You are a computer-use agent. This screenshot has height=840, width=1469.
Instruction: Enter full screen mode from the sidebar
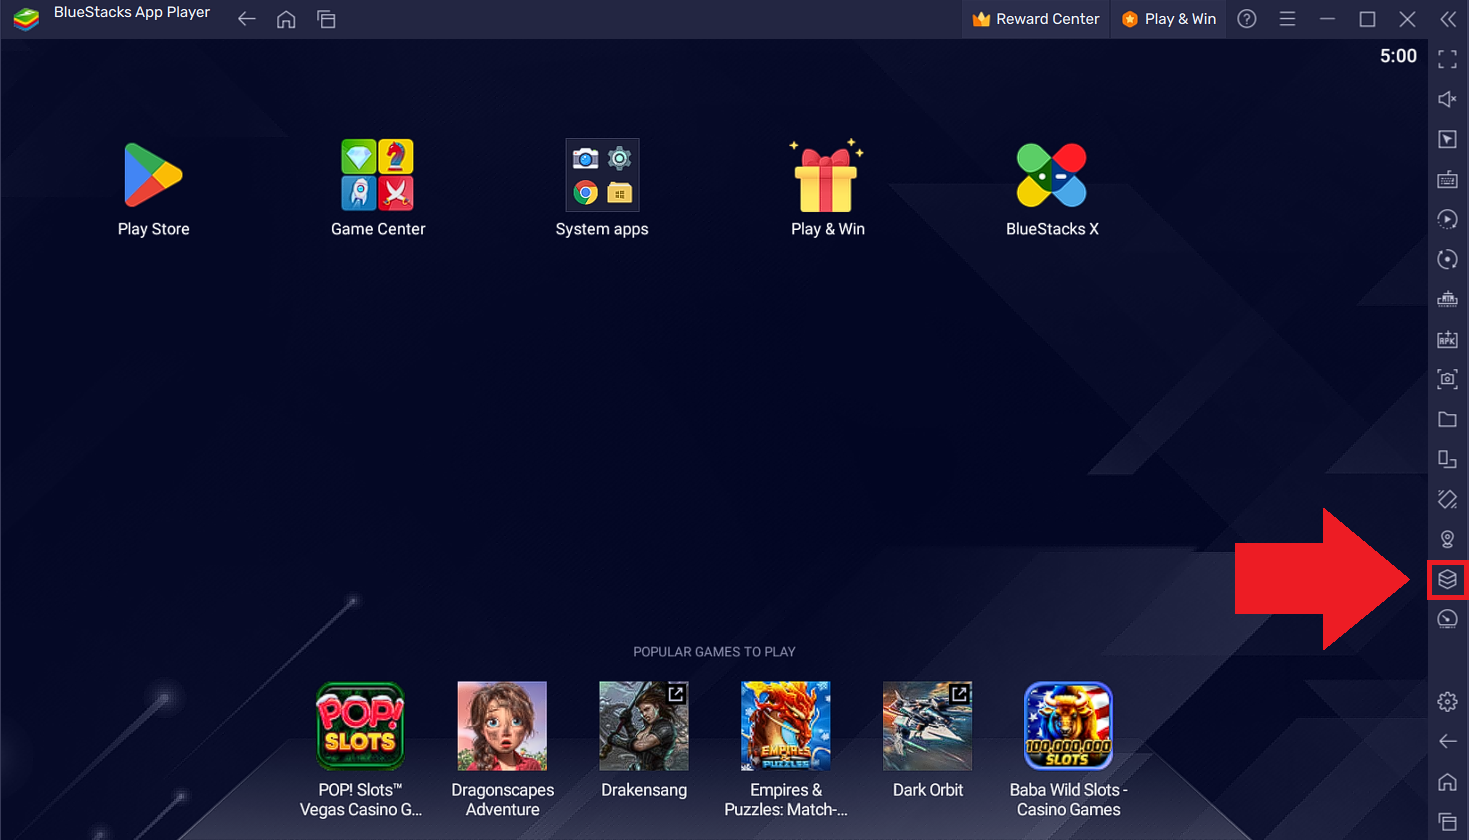(1447, 59)
